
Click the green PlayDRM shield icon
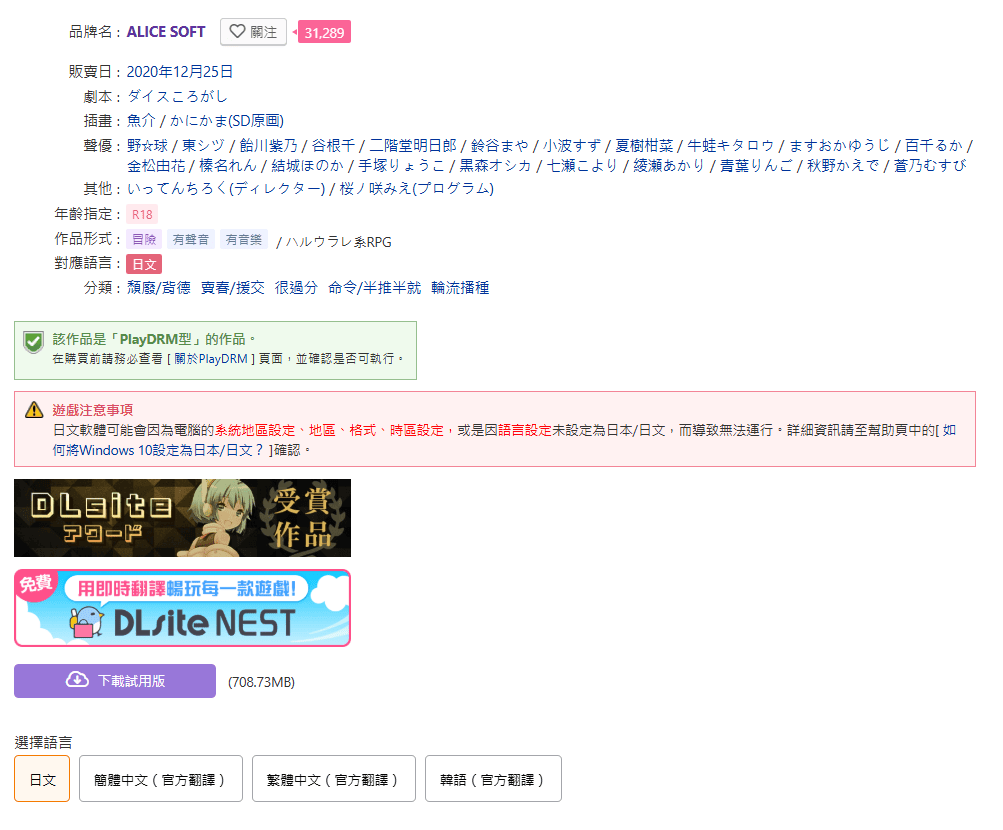33,342
